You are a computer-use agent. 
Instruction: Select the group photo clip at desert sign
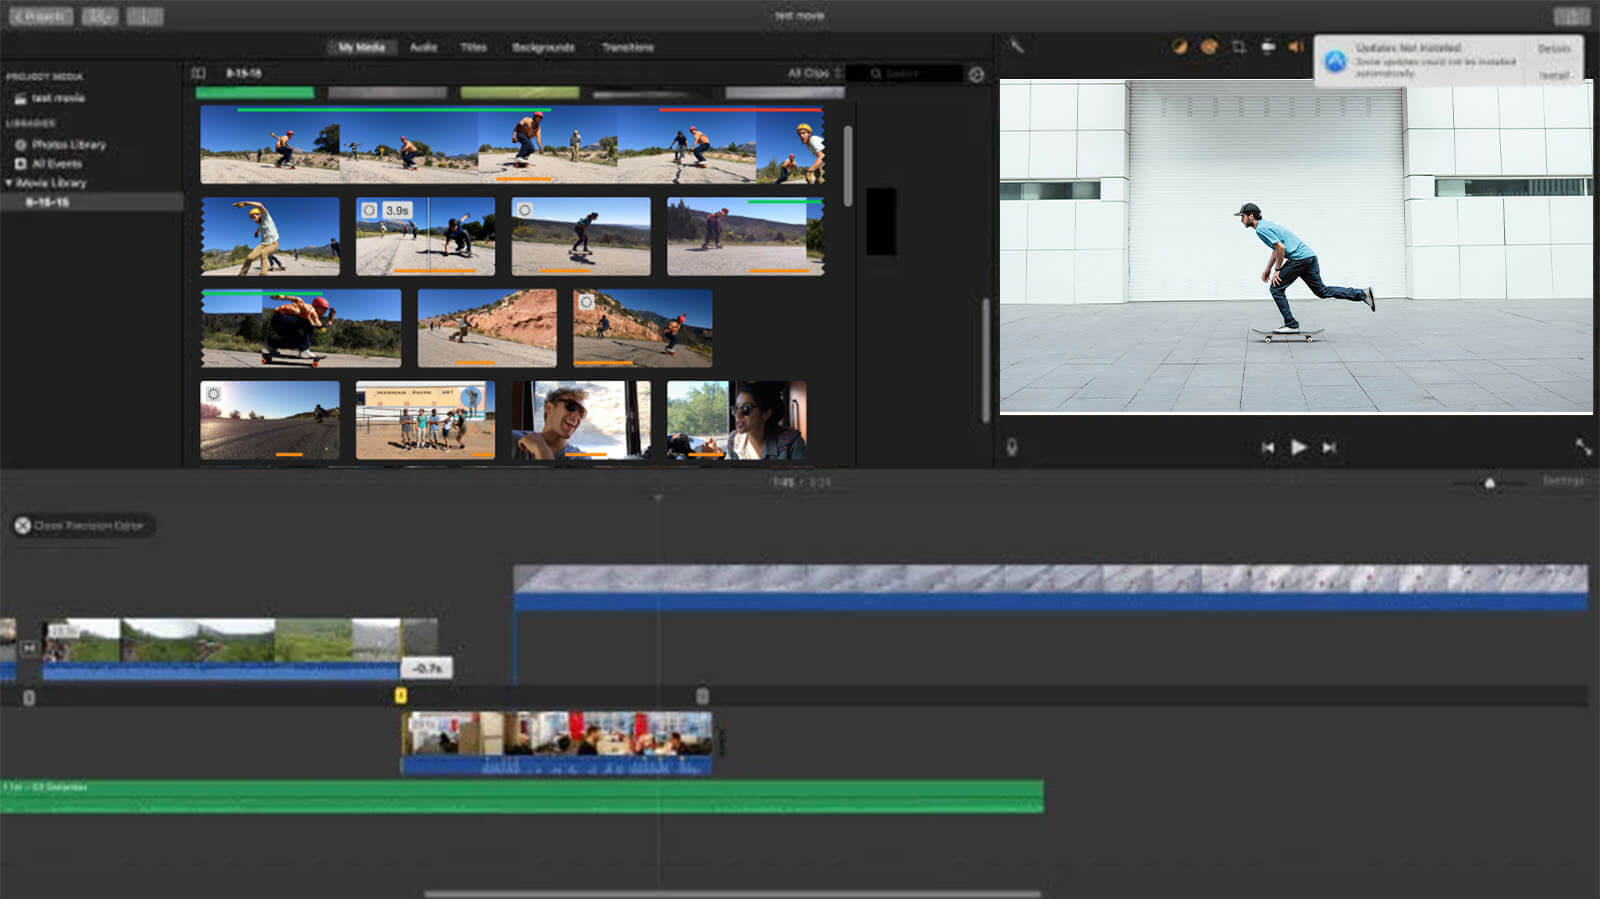click(x=425, y=420)
